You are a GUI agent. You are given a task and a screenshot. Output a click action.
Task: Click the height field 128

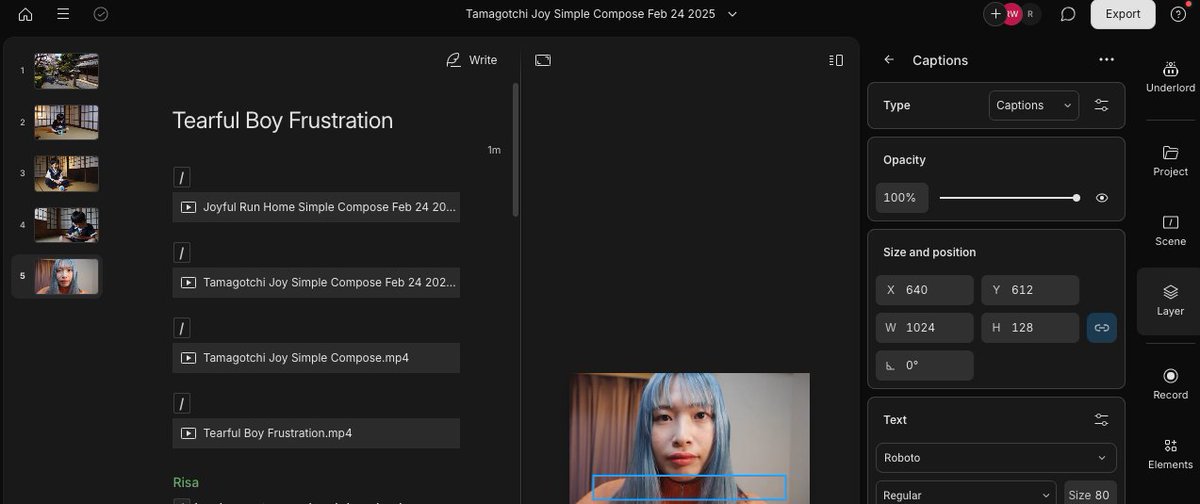click(1030, 328)
